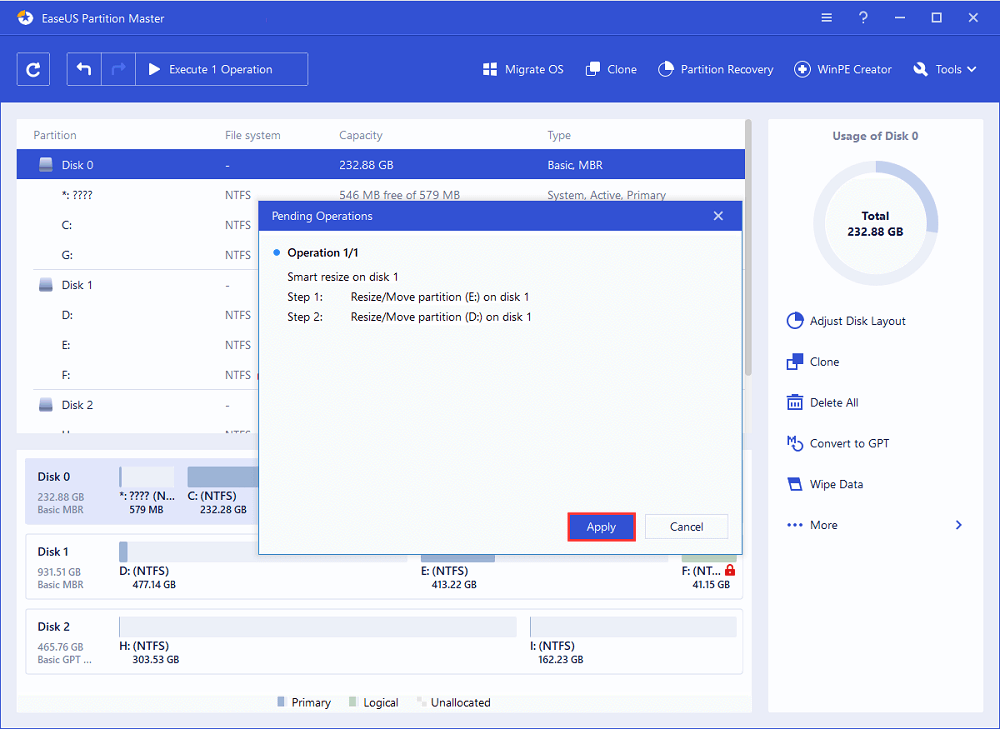Open Clone in top toolbar
This screenshot has height=729, width=1000.
tap(611, 70)
